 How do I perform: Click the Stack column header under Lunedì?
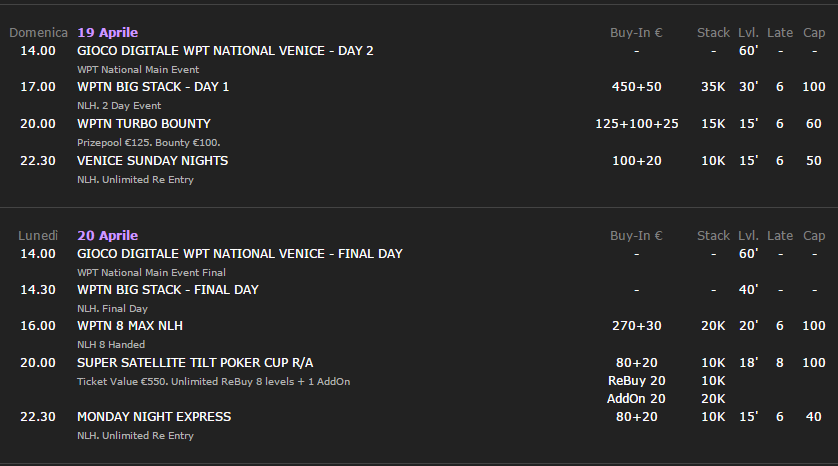point(713,236)
